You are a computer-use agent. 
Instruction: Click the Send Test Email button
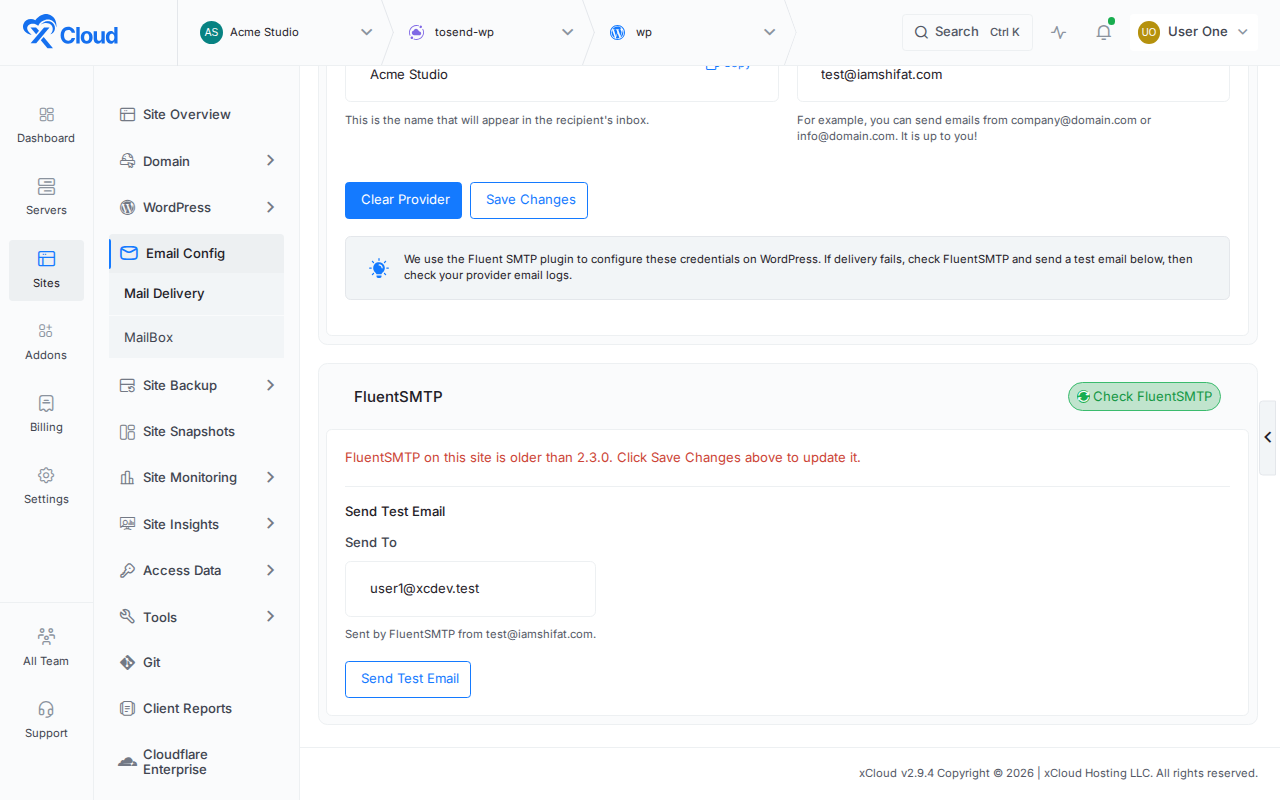[408, 679]
